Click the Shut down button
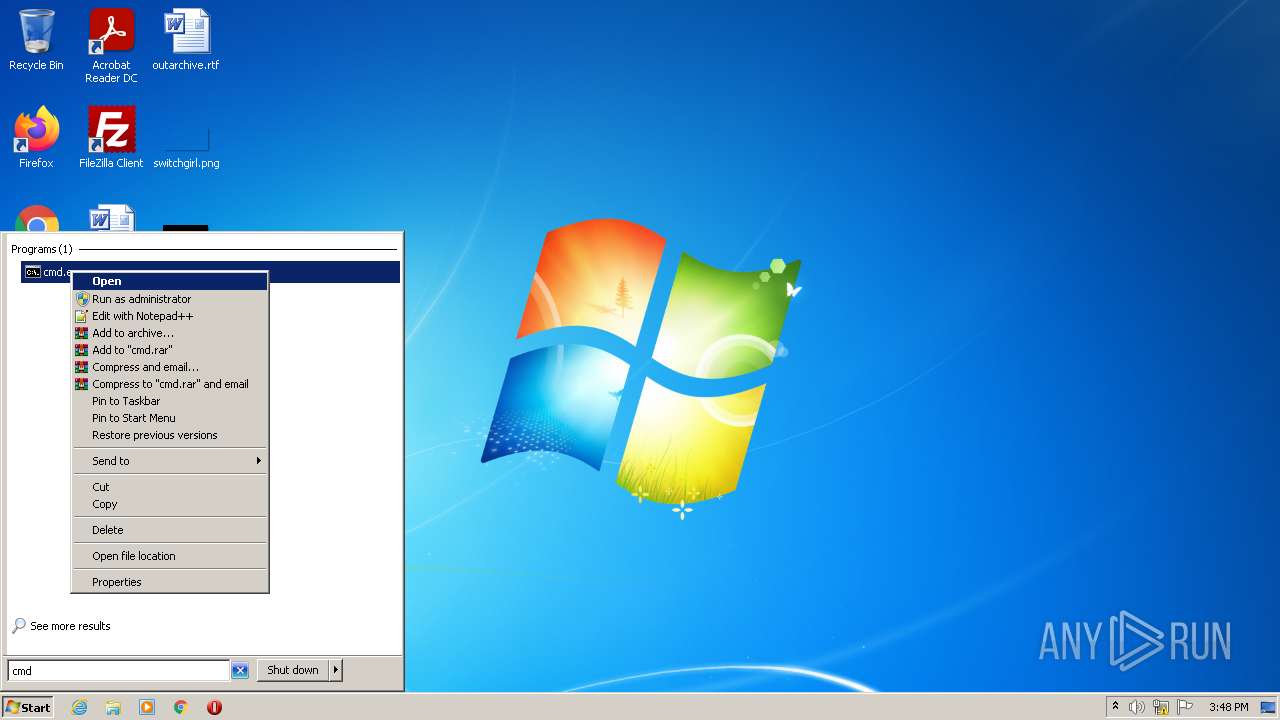The image size is (1280, 720). pos(293,670)
